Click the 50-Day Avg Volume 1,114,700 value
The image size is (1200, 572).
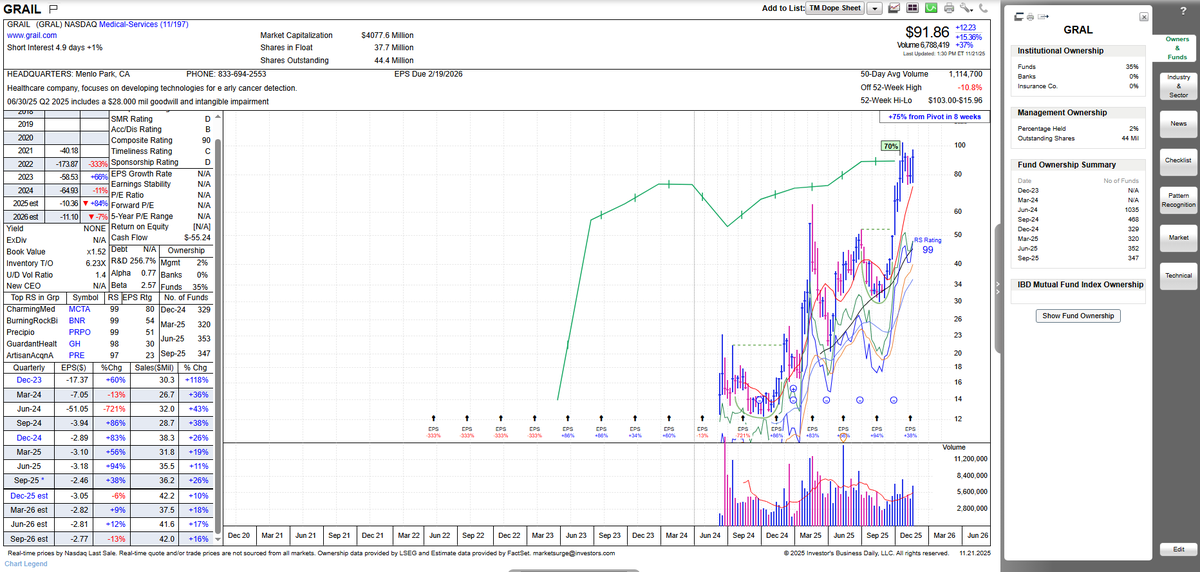pyautogui.click(x=964, y=74)
